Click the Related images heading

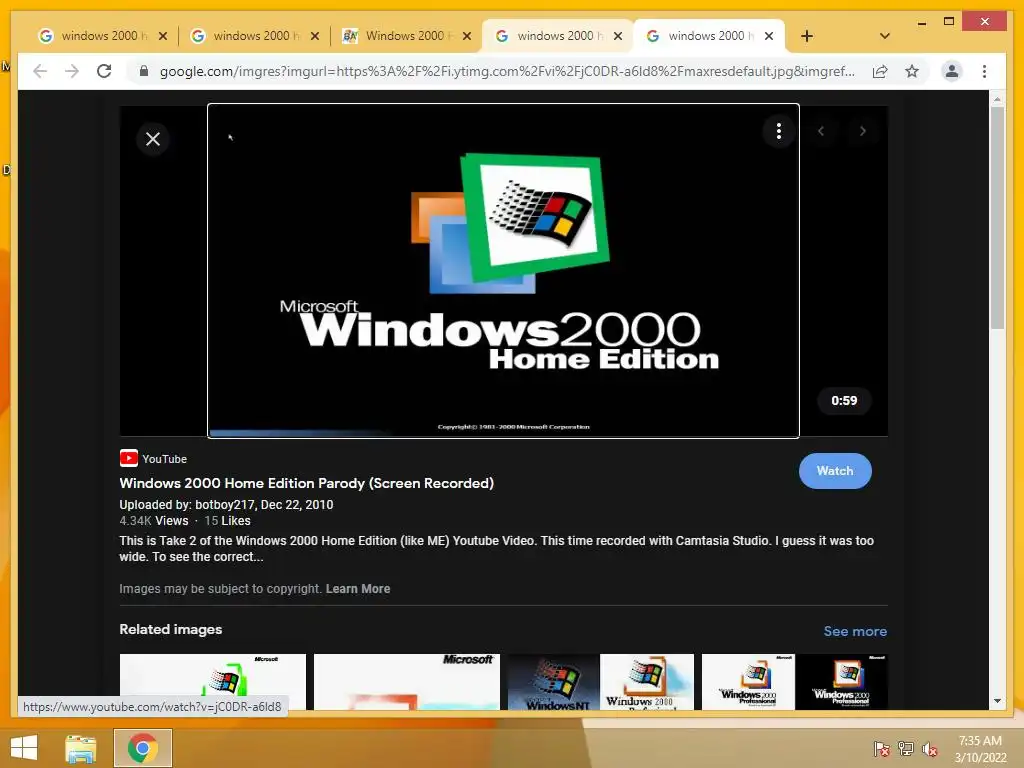[170, 630]
